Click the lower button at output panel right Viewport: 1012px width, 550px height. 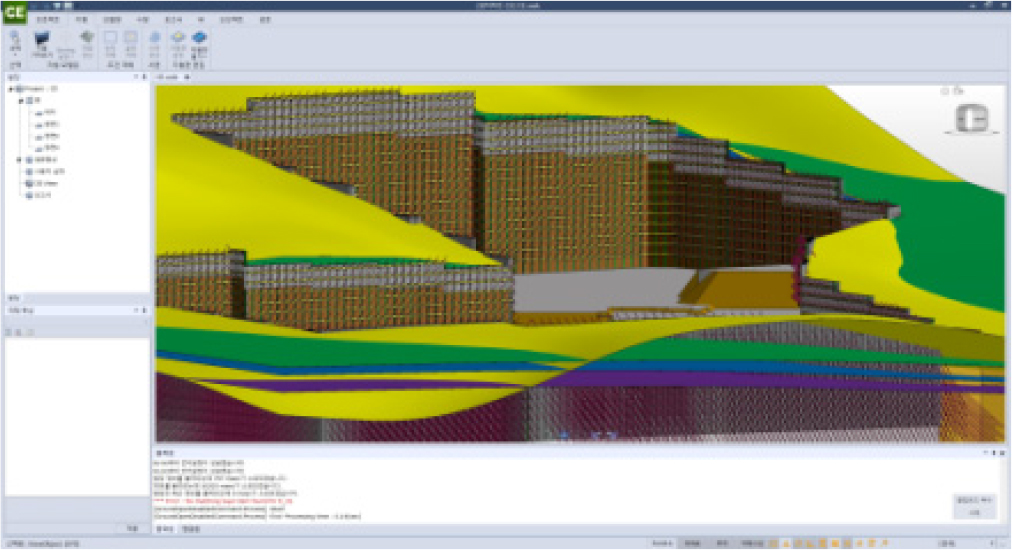tap(972, 511)
